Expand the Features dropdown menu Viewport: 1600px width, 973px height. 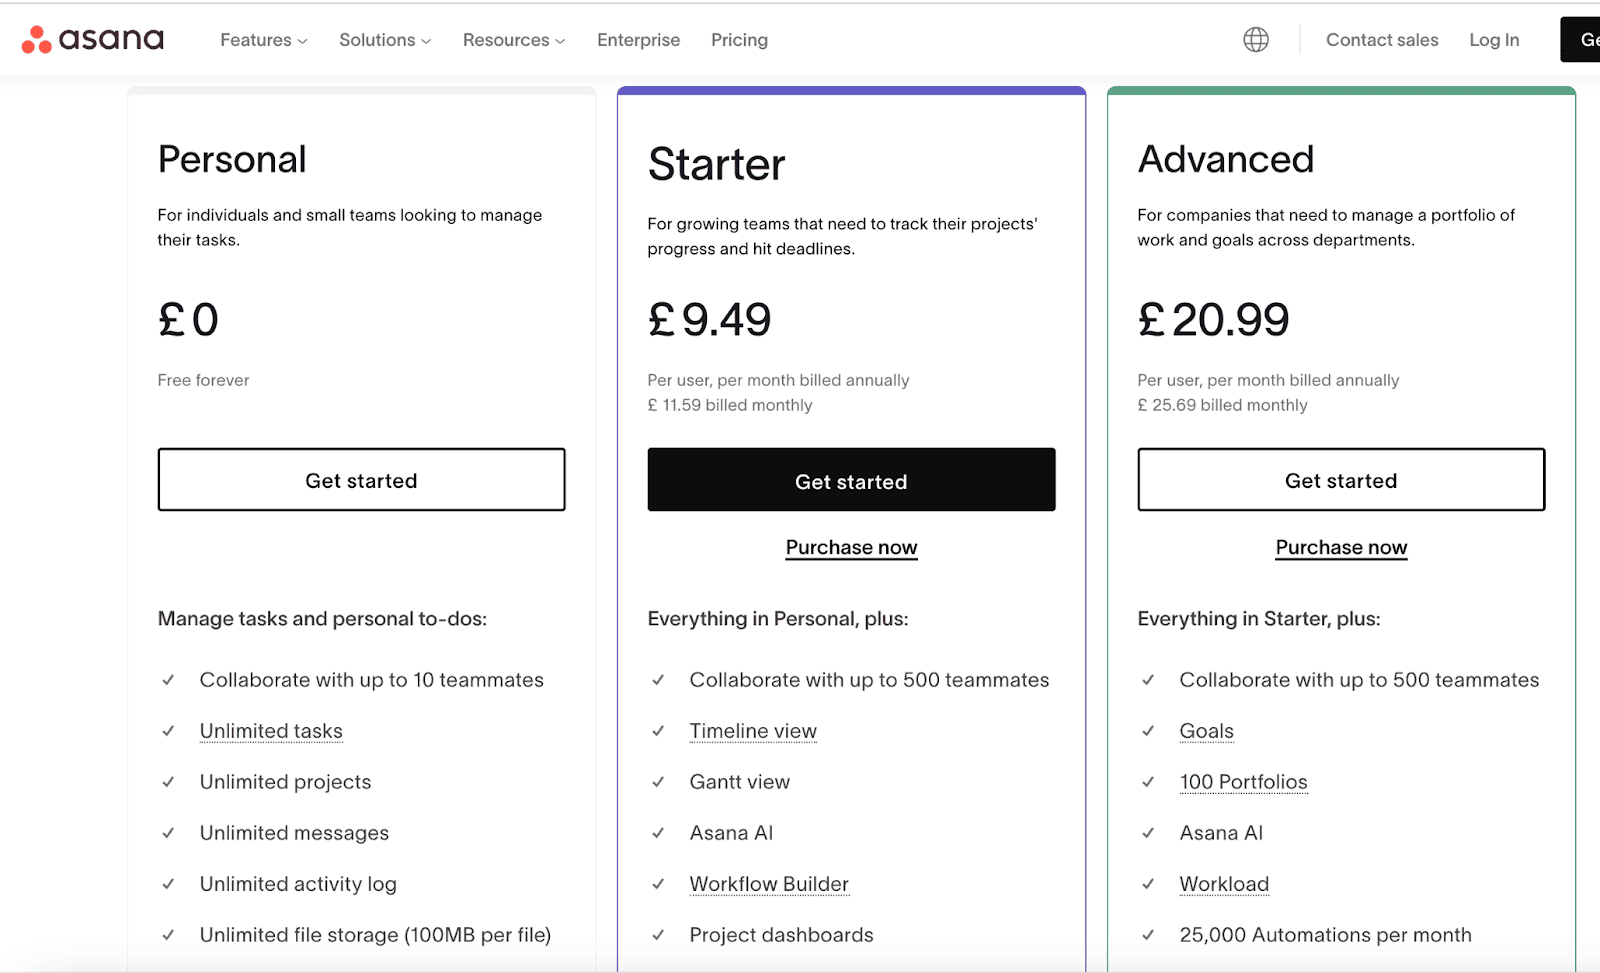264,40
